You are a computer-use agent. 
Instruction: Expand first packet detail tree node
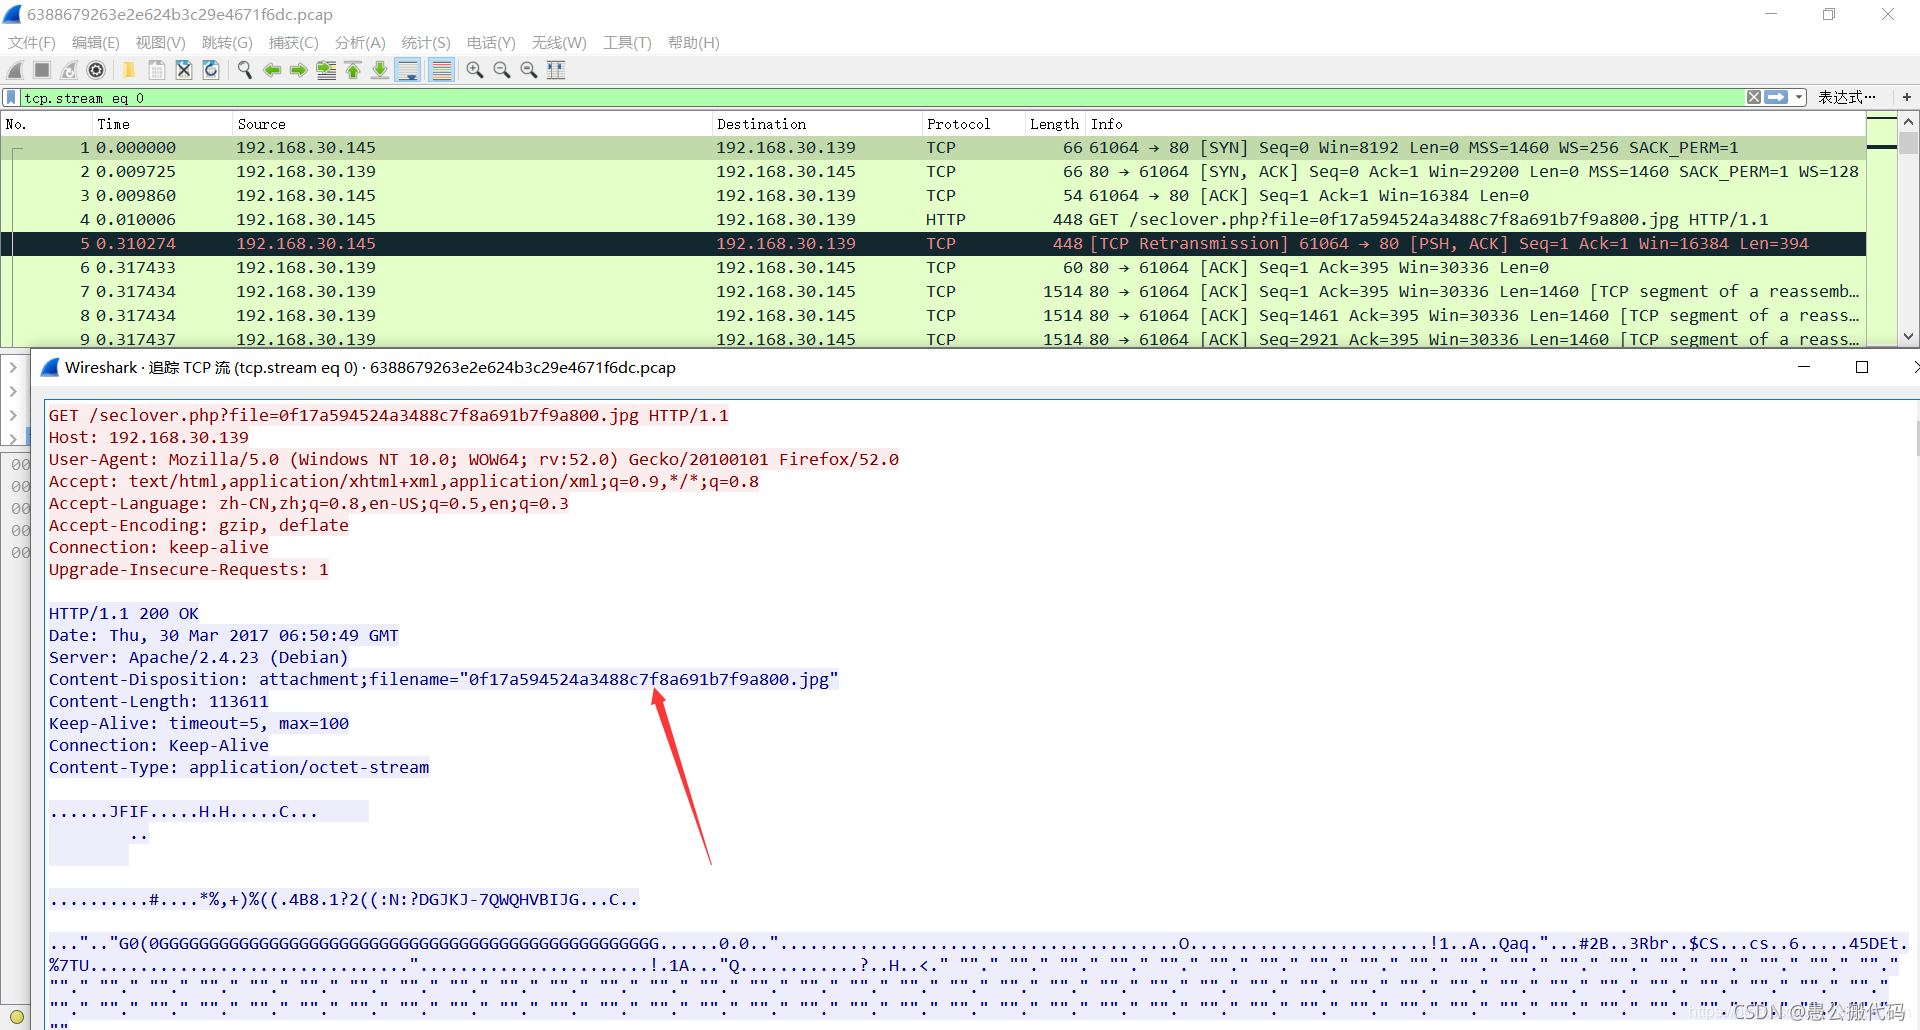[13, 367]
